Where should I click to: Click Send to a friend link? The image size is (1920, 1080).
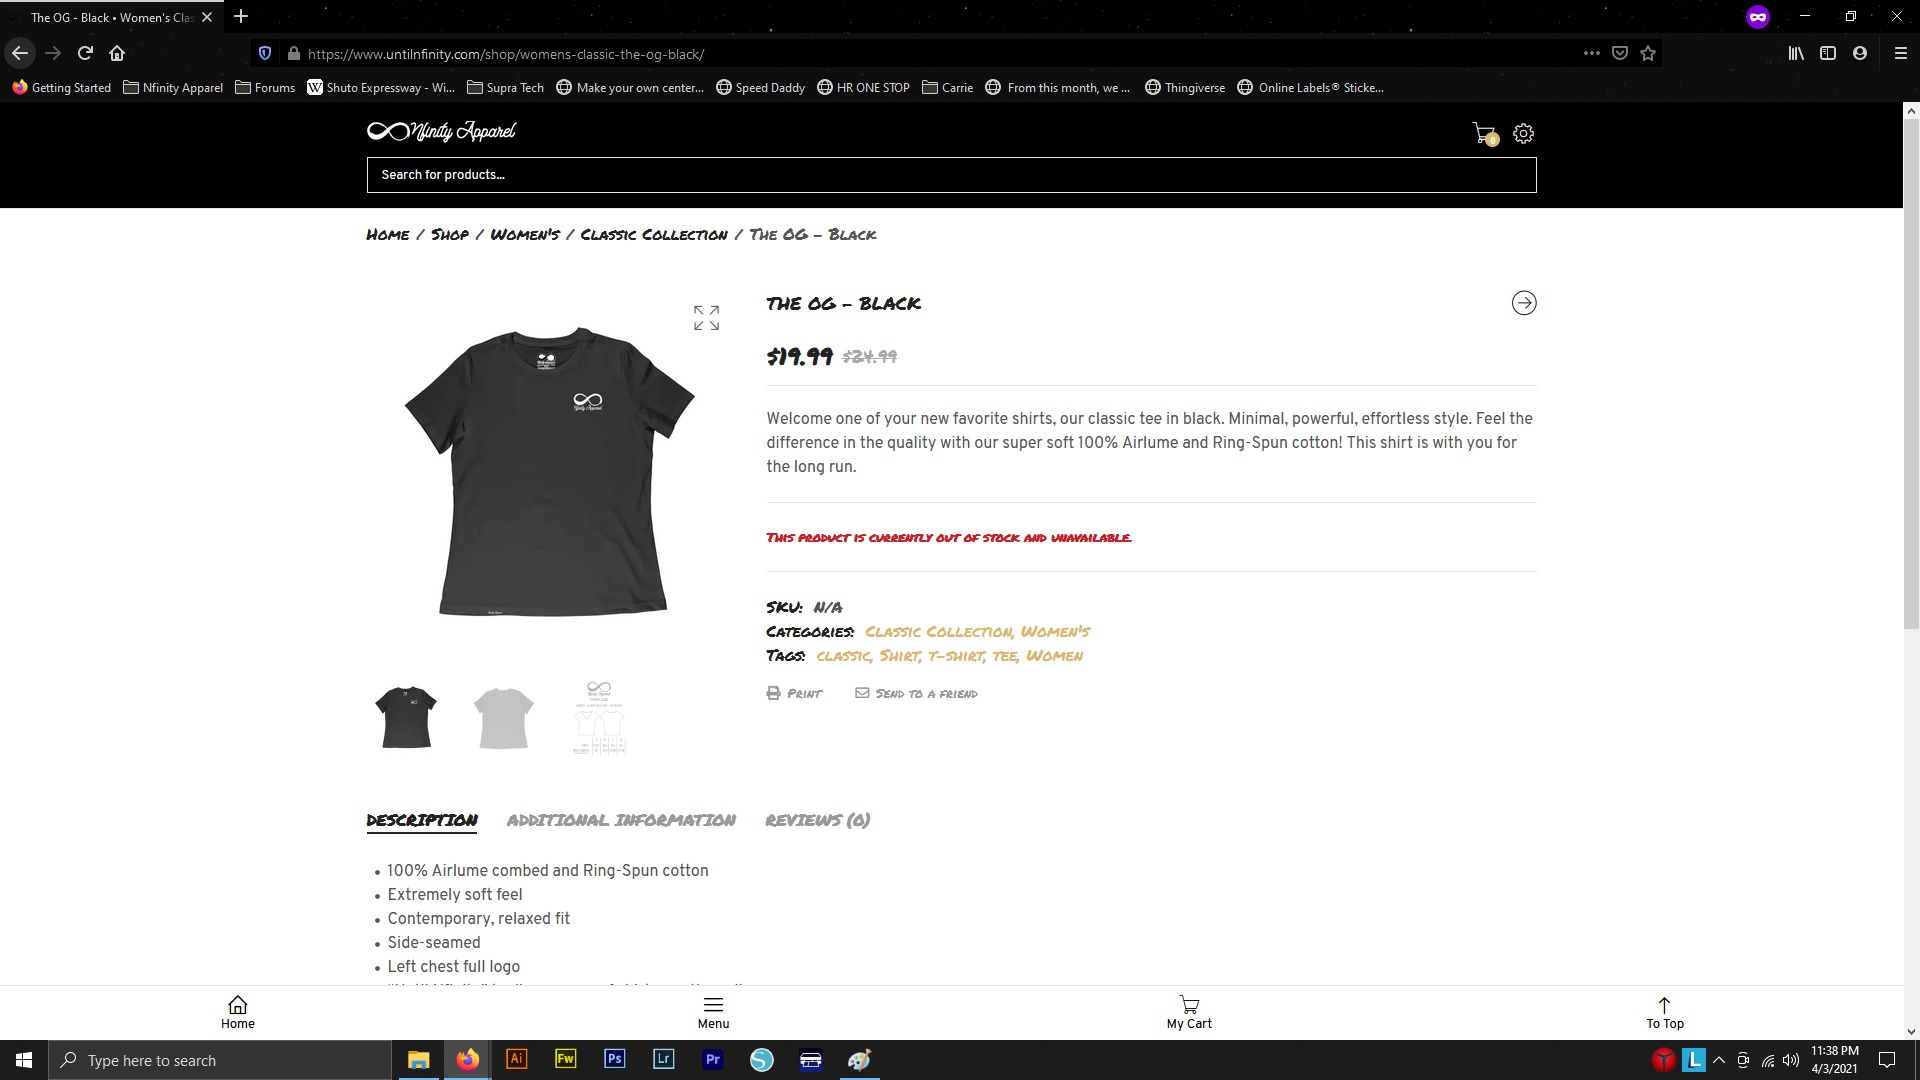point(916,693)
